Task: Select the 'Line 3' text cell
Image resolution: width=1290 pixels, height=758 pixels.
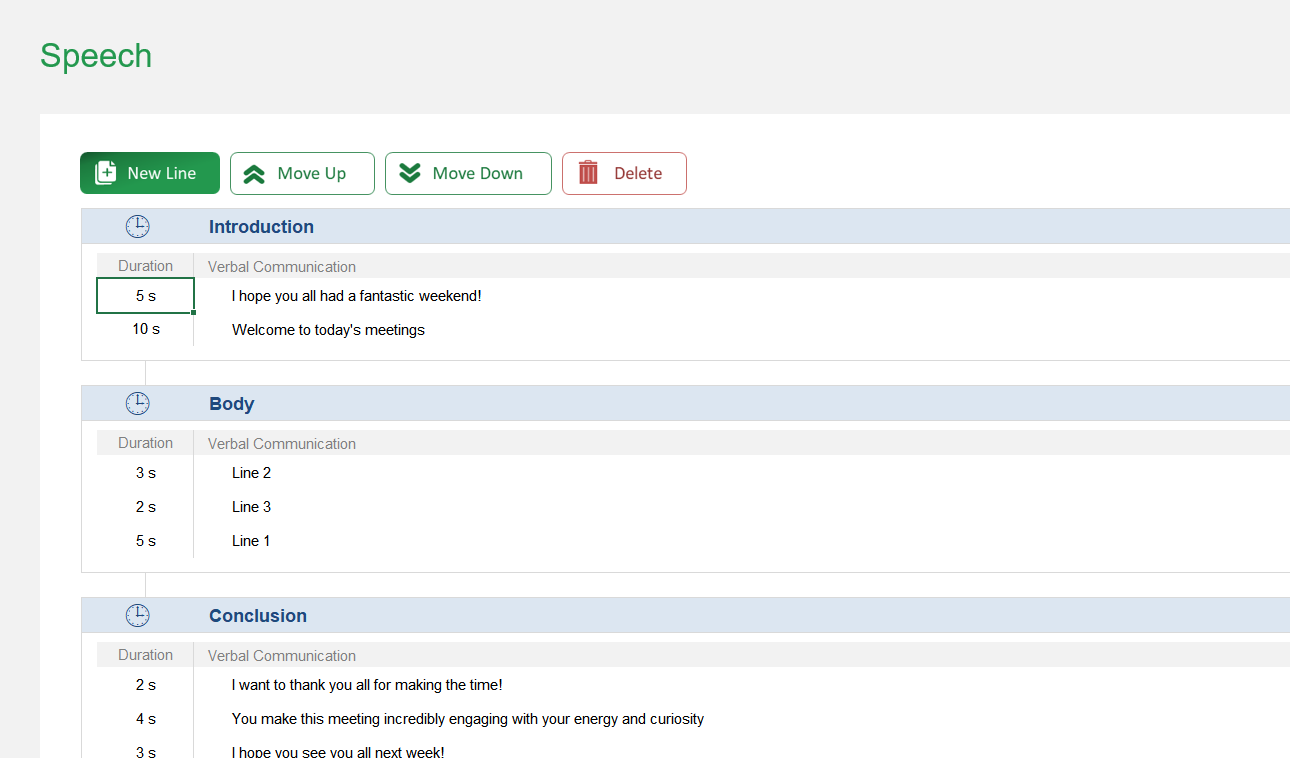Action: tap(251, 507)
